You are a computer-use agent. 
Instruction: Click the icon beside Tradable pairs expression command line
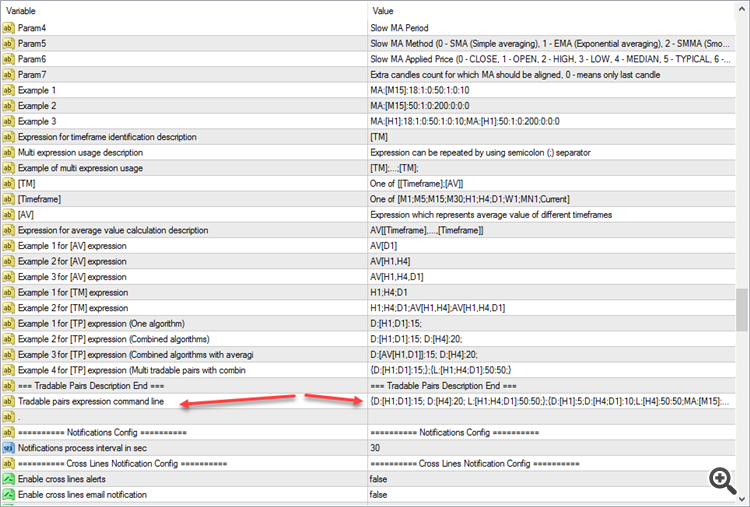coord(8,401)
